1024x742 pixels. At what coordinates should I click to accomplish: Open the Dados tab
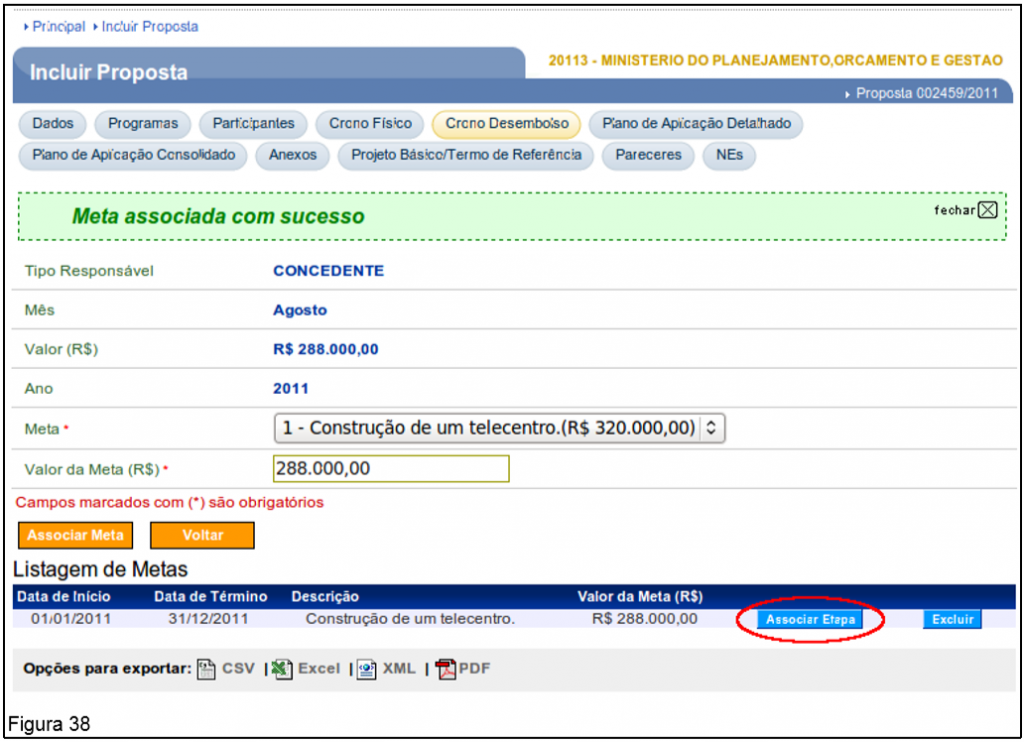point(53,124)
